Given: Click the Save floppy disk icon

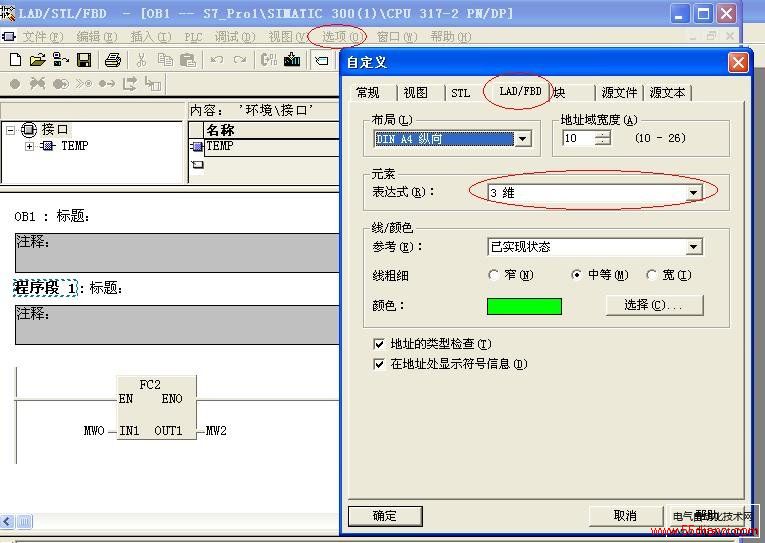Looking at the screenshot, I should pyautogui.click(x=84, y=60).
